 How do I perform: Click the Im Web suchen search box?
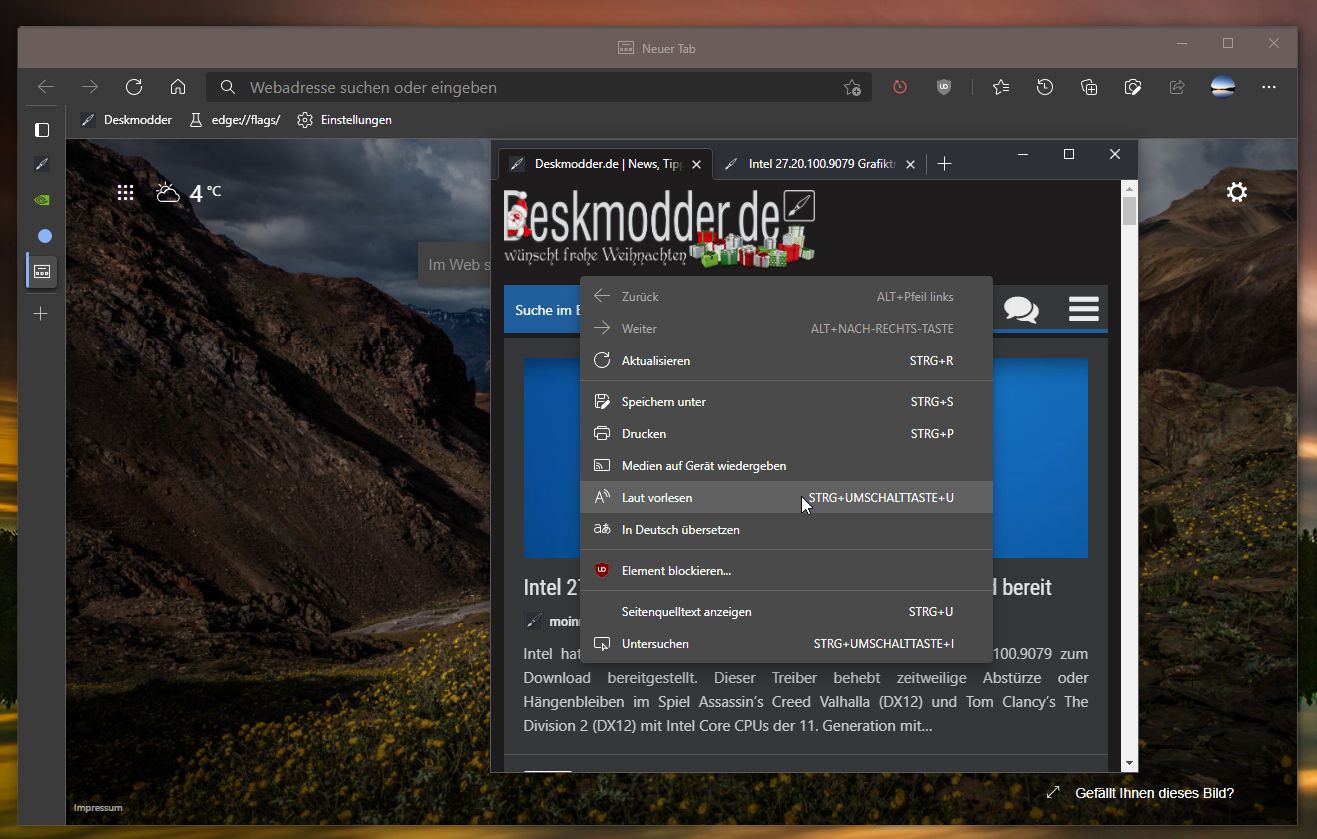click(x=455, y=265)
